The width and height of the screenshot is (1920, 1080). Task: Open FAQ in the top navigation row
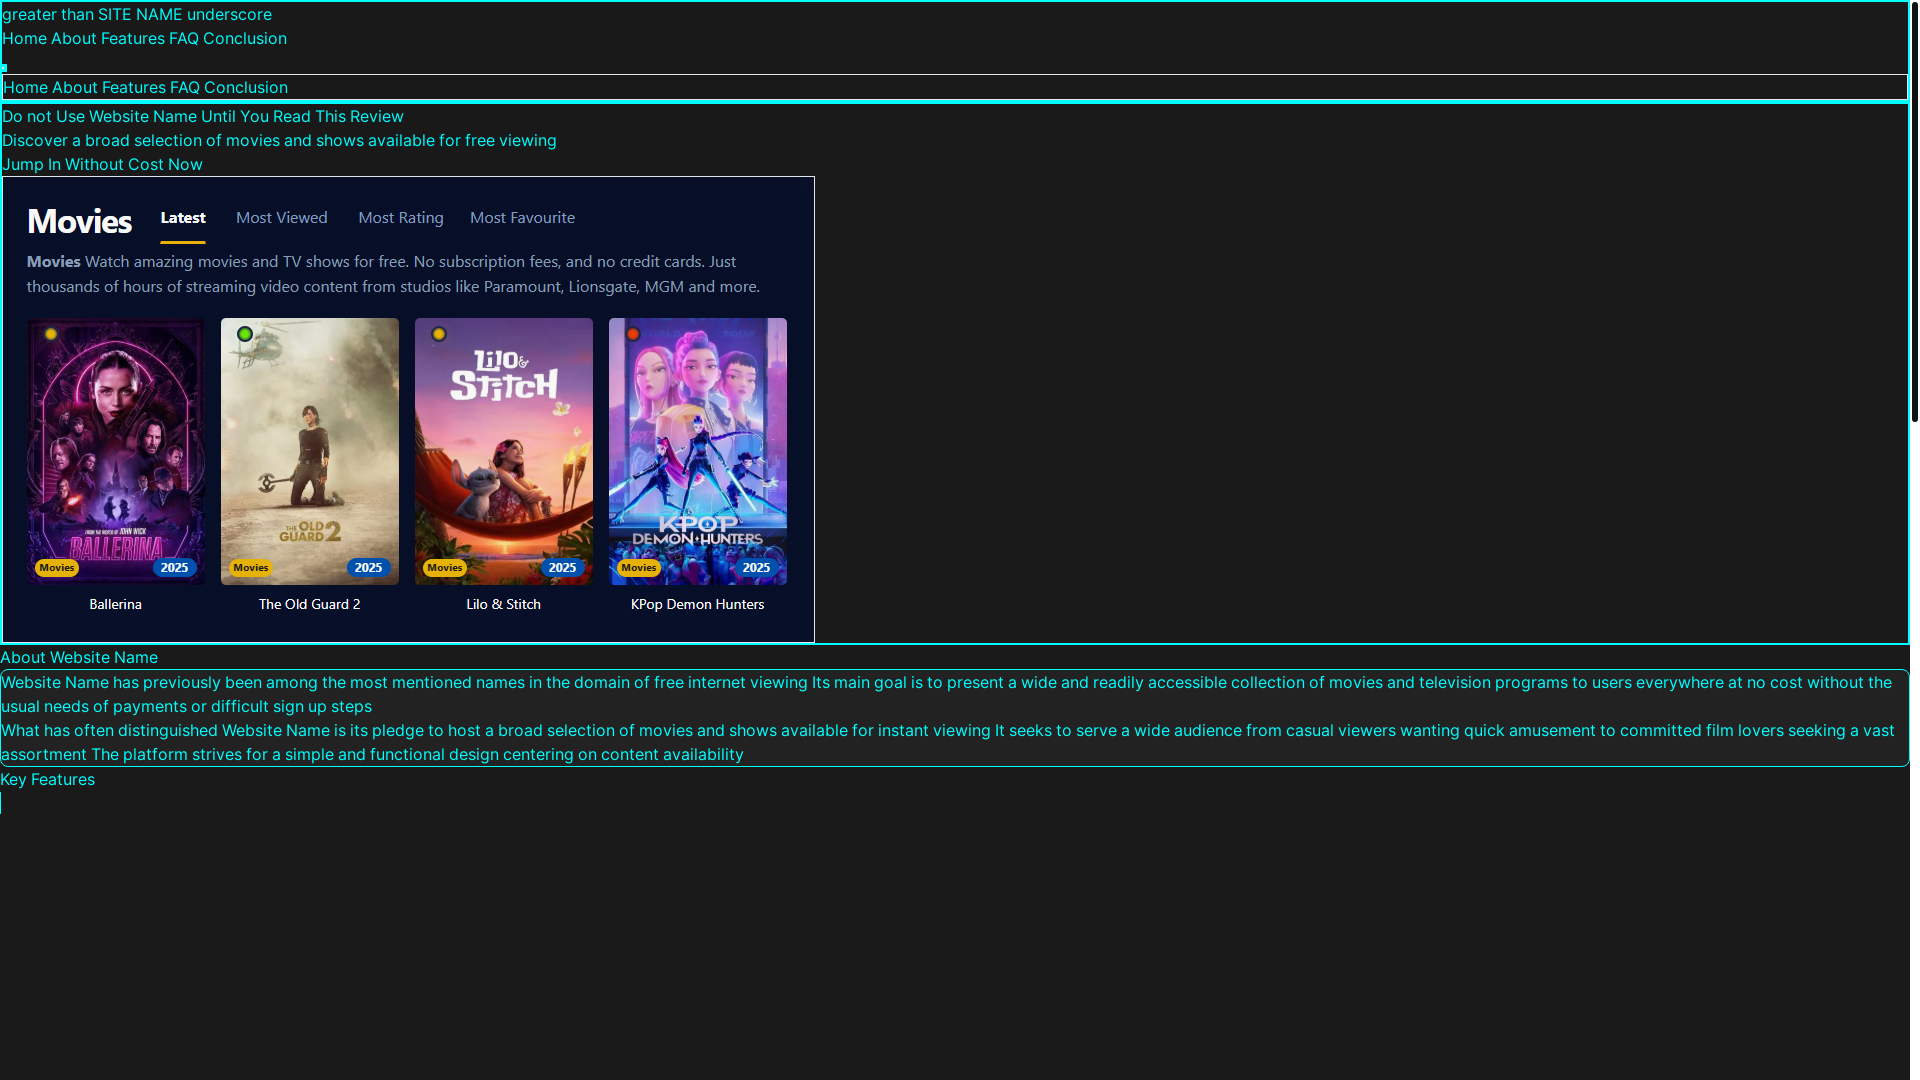tap(184, 38)
